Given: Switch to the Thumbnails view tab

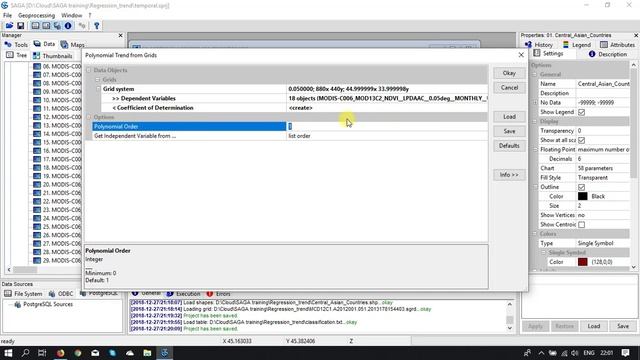Looking at the screenshot, I should pos(53,56).
